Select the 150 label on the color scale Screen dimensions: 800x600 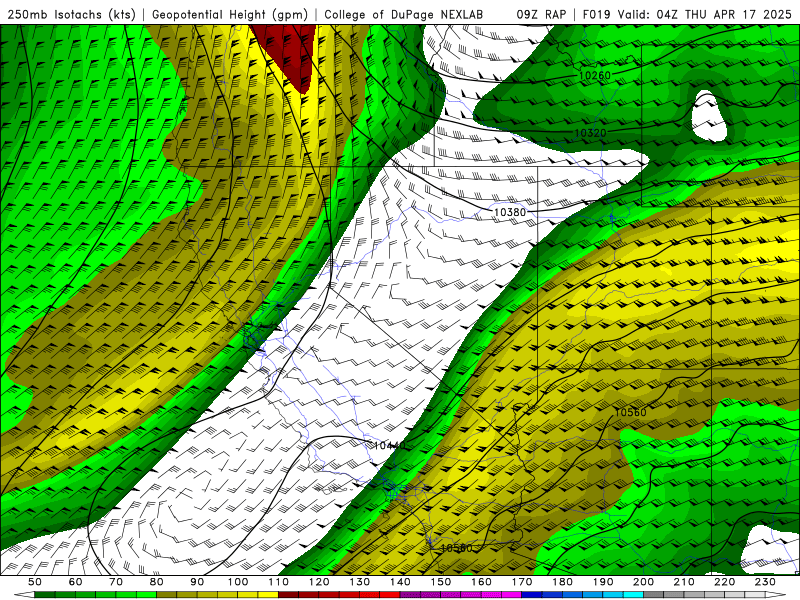pyautogui.click(x=441, y=582)
